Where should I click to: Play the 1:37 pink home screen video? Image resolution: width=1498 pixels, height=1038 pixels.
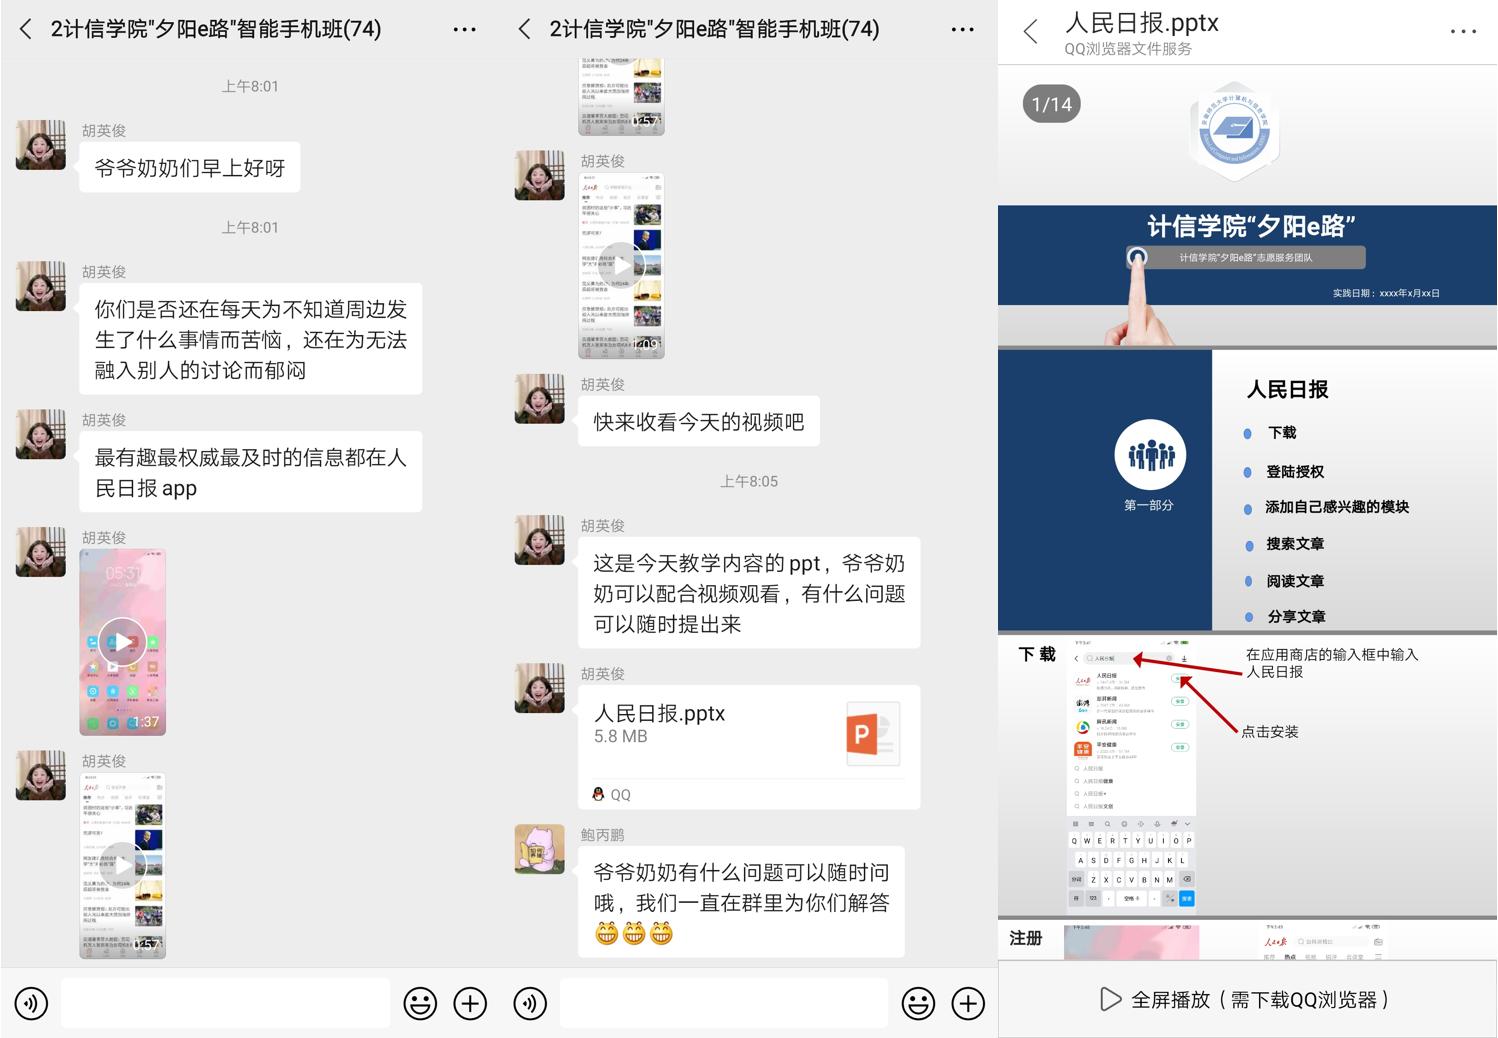(x=122, y=642)
